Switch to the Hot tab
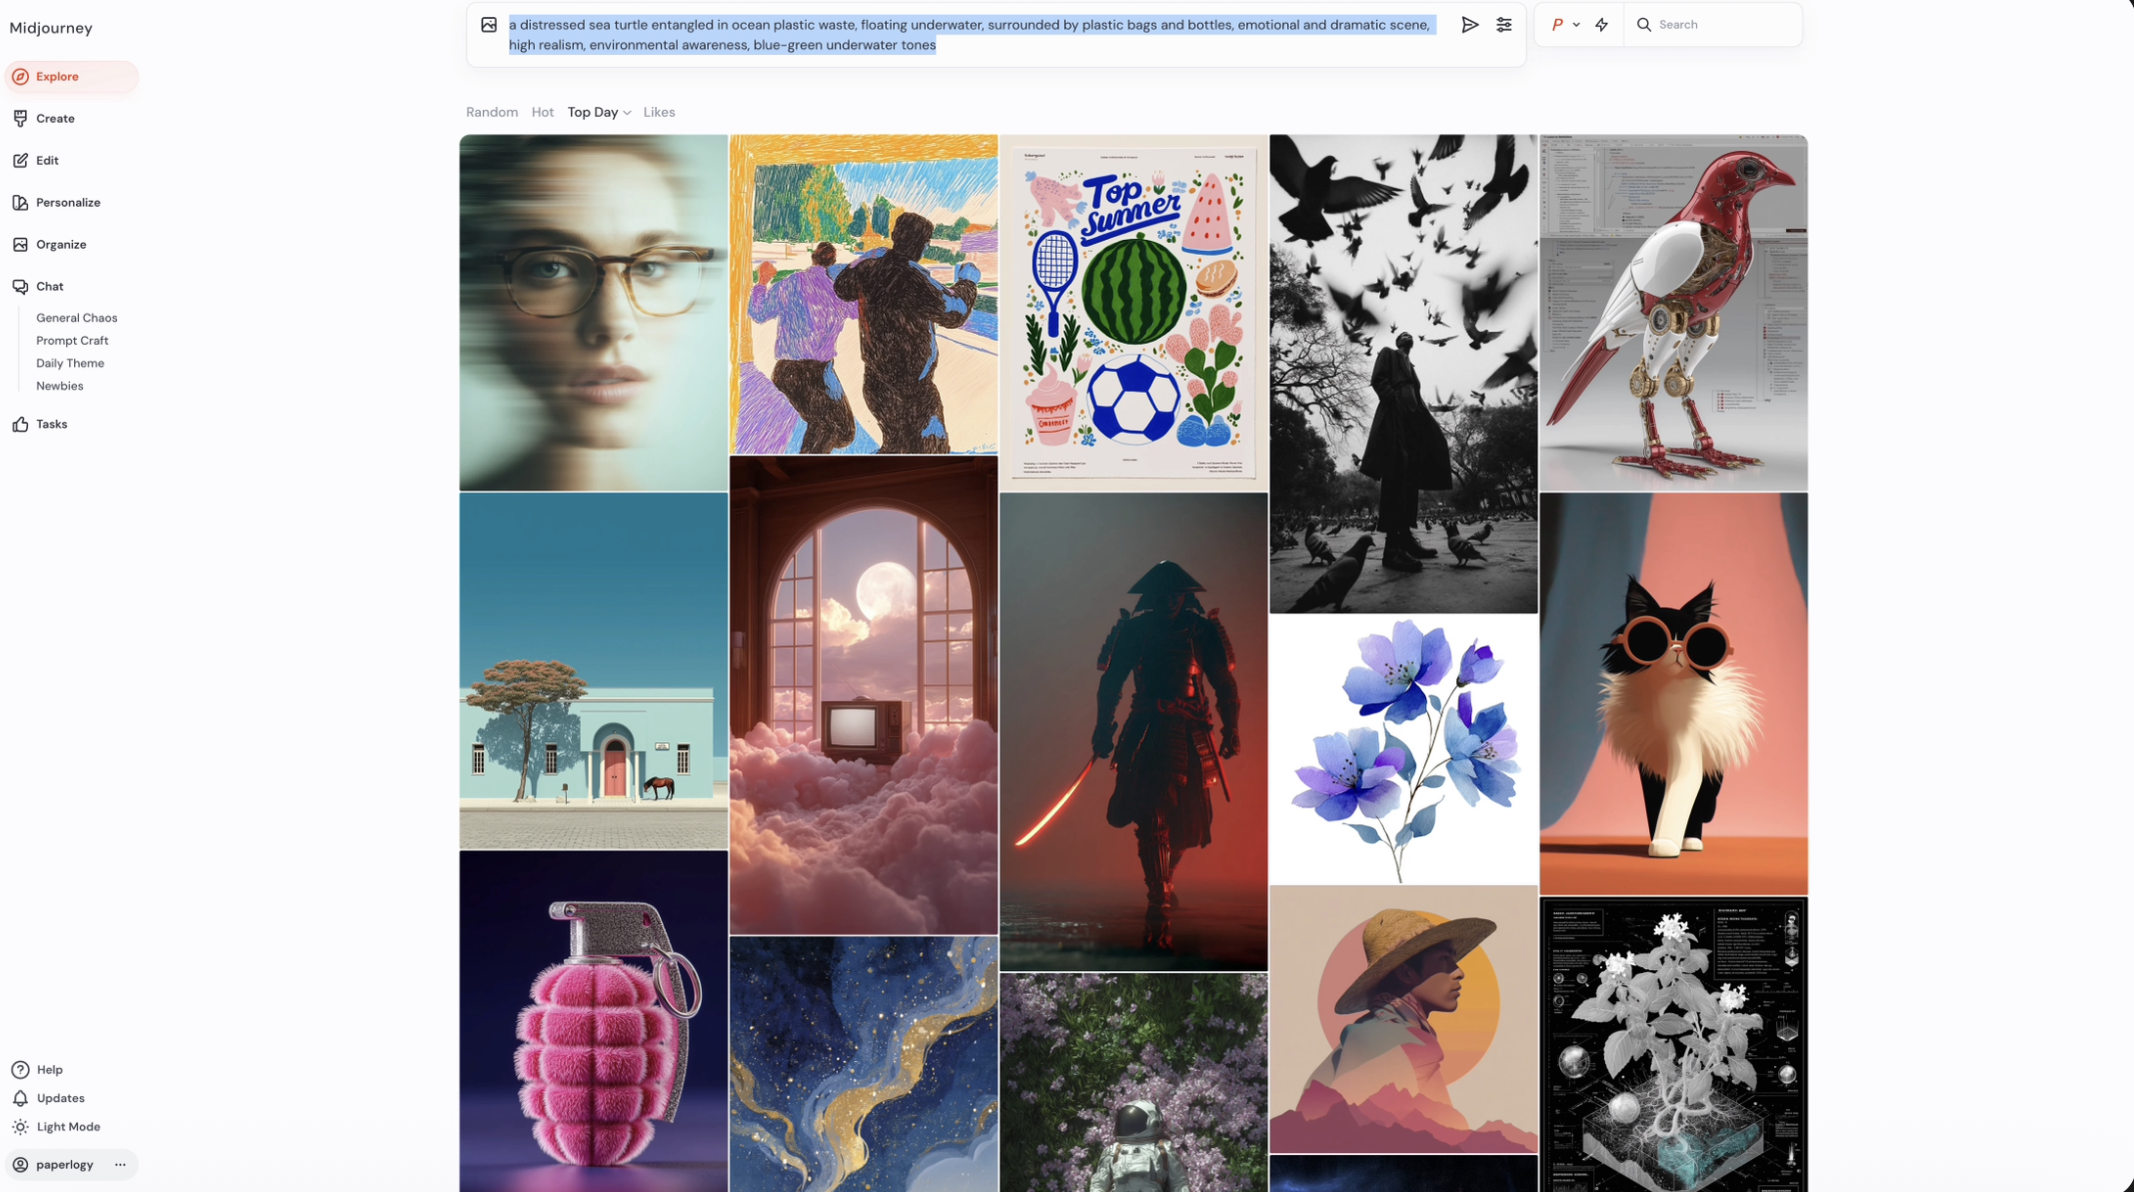 [542, 112]
